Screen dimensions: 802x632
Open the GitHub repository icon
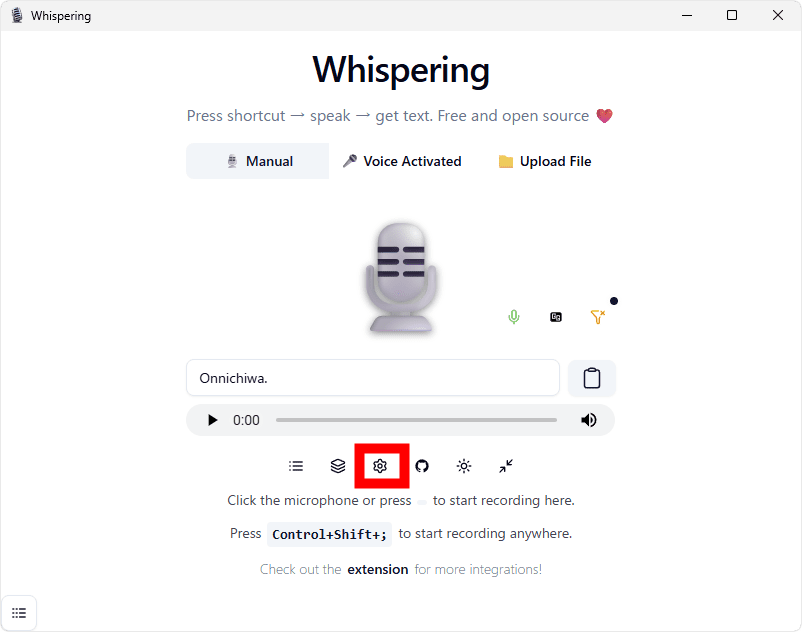(x=422, y=466)
